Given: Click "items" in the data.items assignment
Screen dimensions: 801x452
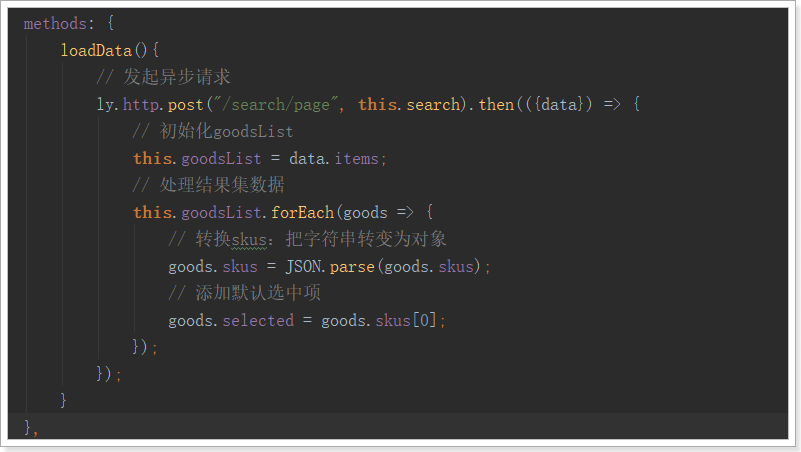Looking at the screenshot, I should click(x=359, y=158).
